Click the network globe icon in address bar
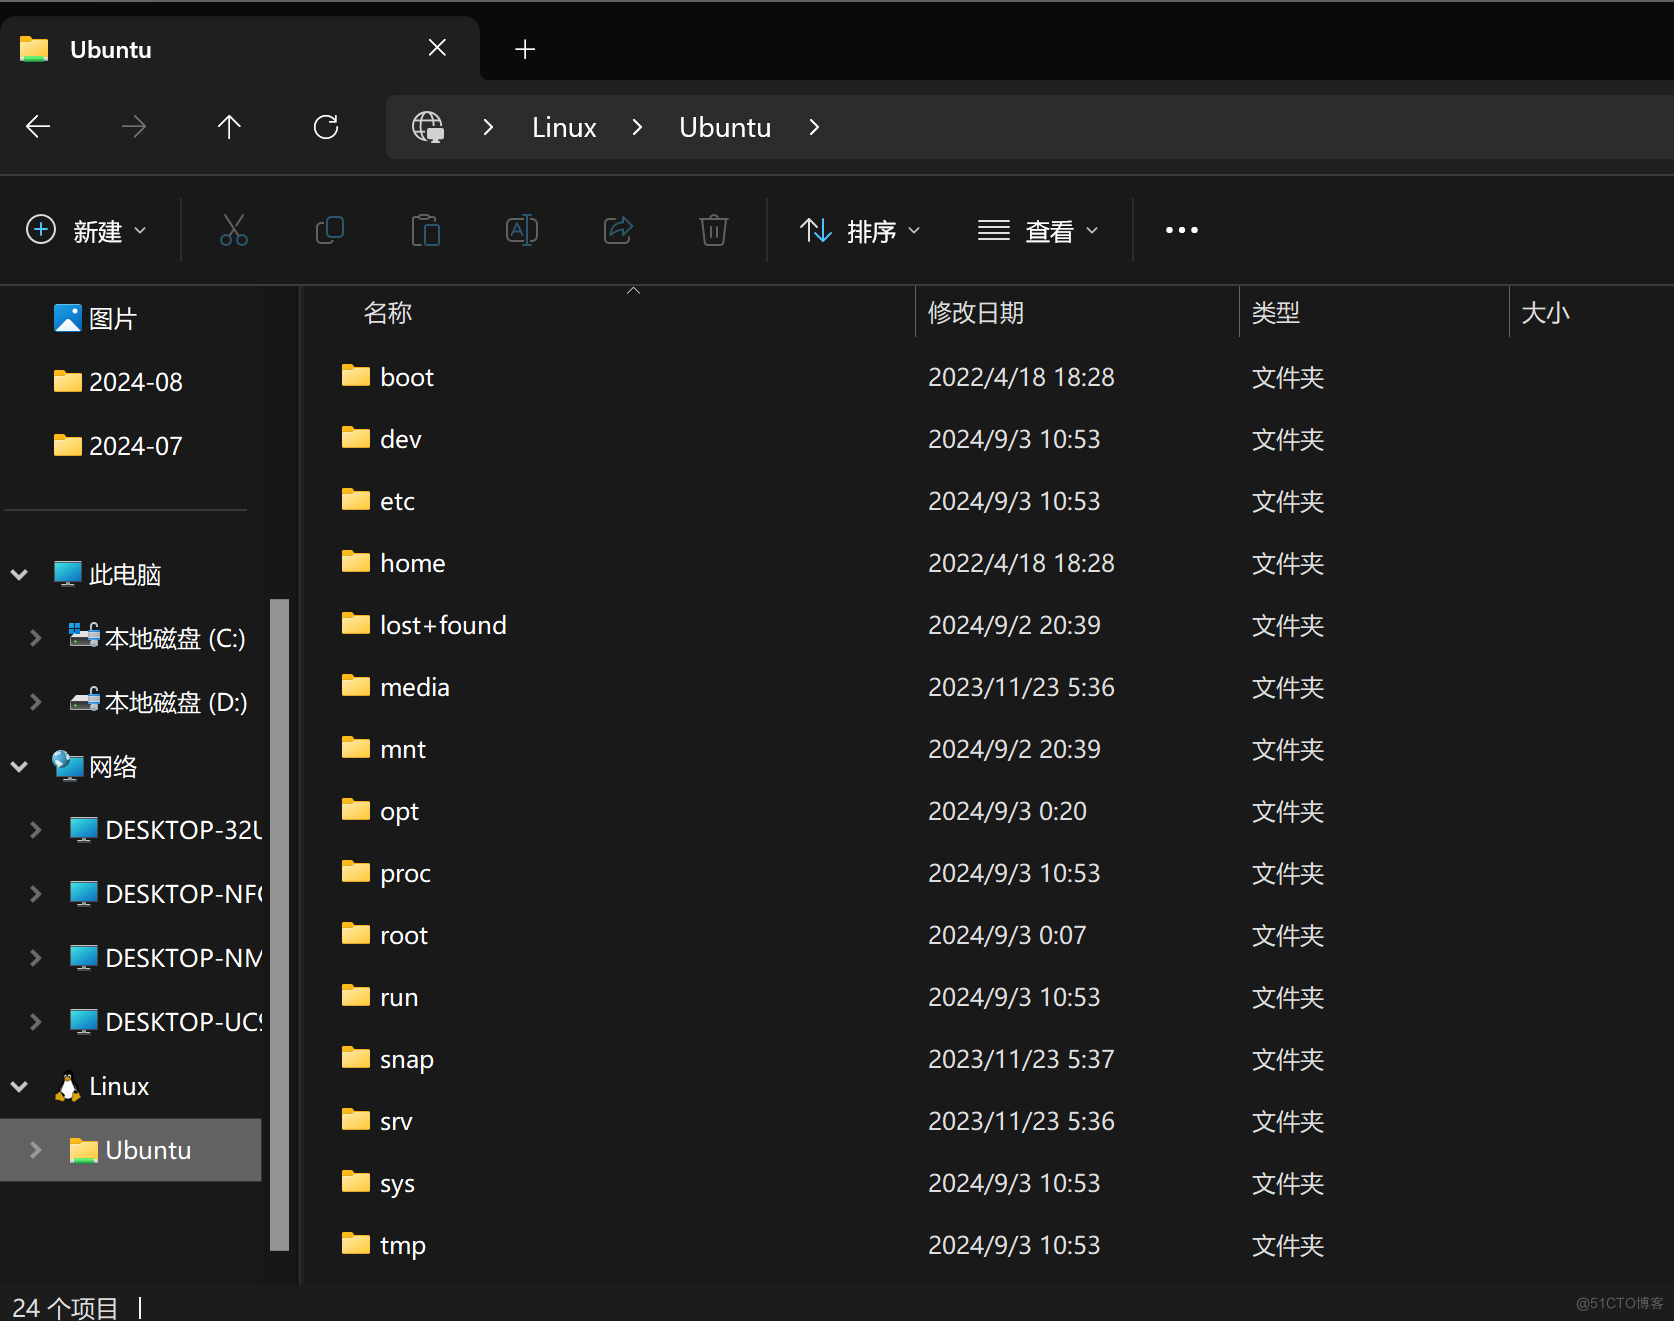The width and height of the screenshot is (1674, 1321). coord(428,127)
